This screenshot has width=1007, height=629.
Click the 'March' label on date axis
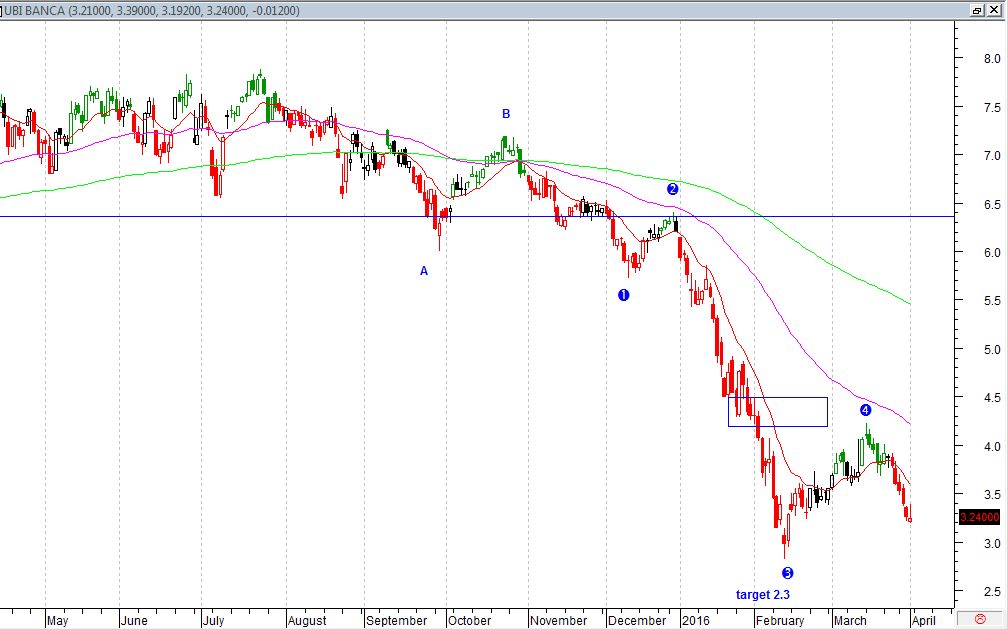click(850, 621)
